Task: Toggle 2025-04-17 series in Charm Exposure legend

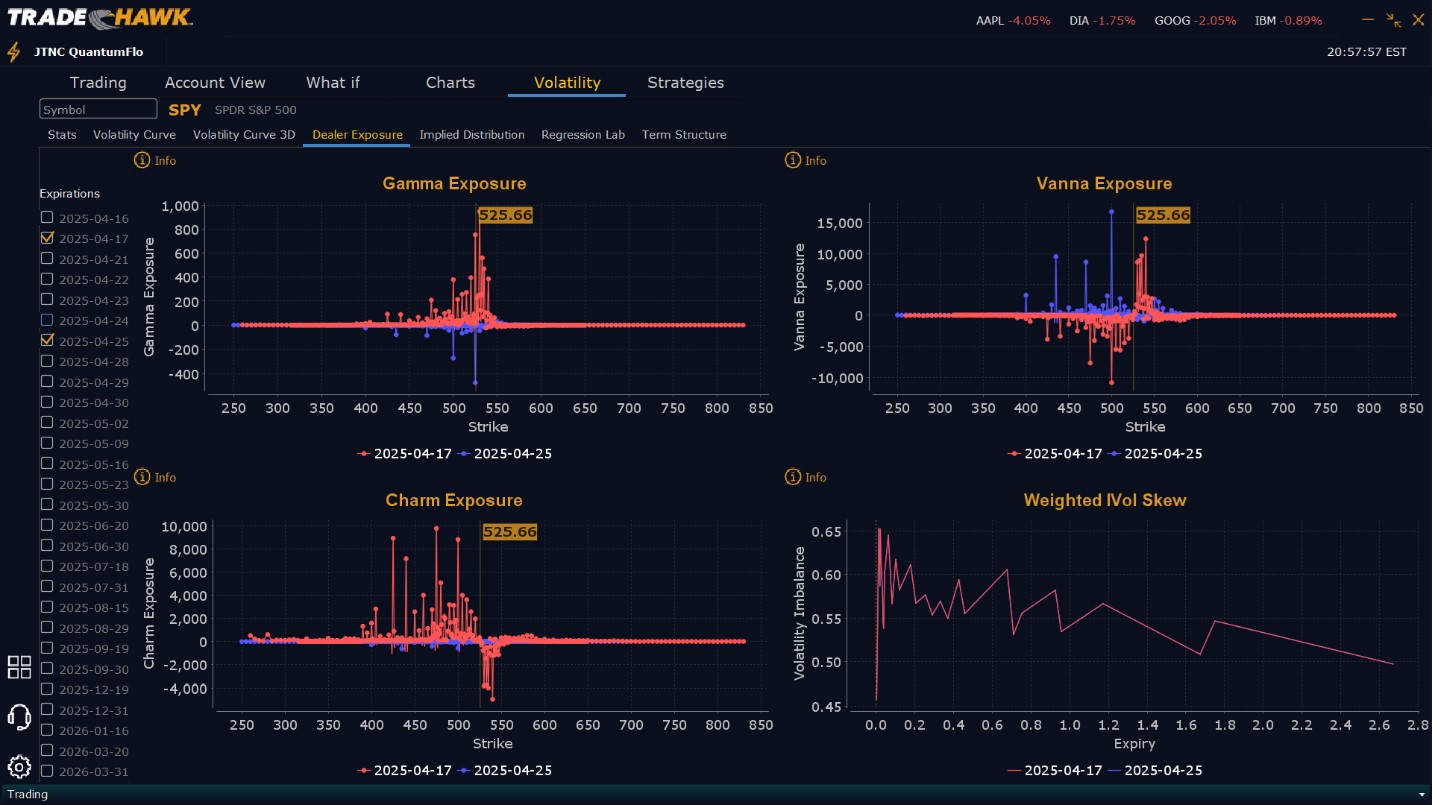Action: click(x=404, y=770)
